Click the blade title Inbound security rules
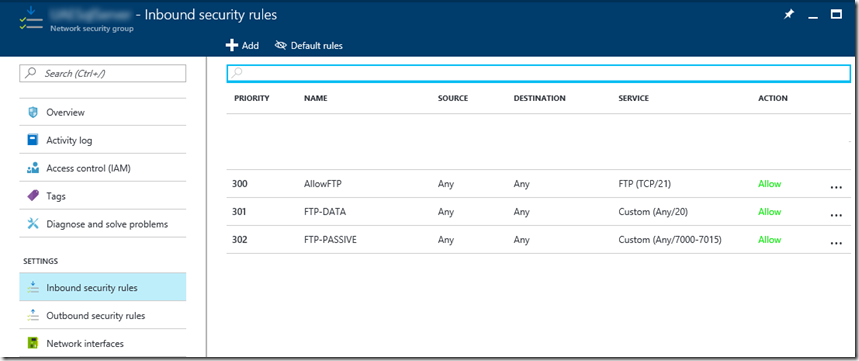This screenshot has width=859, height=361. (211, 15)
